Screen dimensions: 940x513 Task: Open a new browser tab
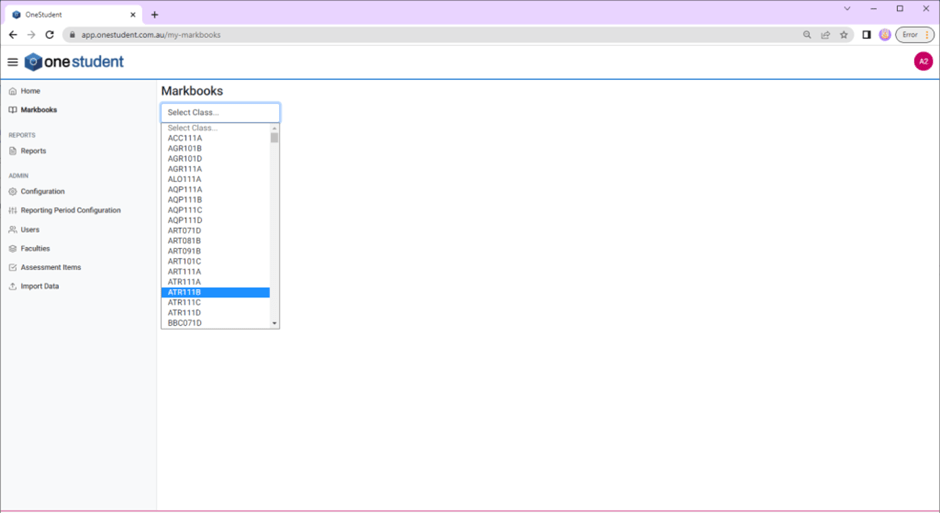(154, 15)
